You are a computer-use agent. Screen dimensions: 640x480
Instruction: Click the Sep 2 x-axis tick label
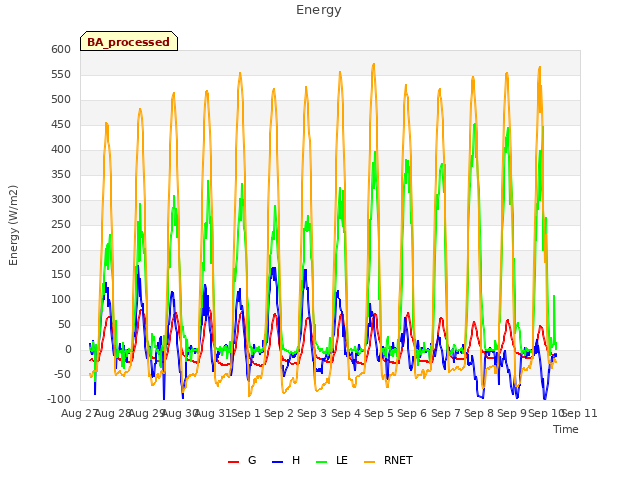[279, 413]
